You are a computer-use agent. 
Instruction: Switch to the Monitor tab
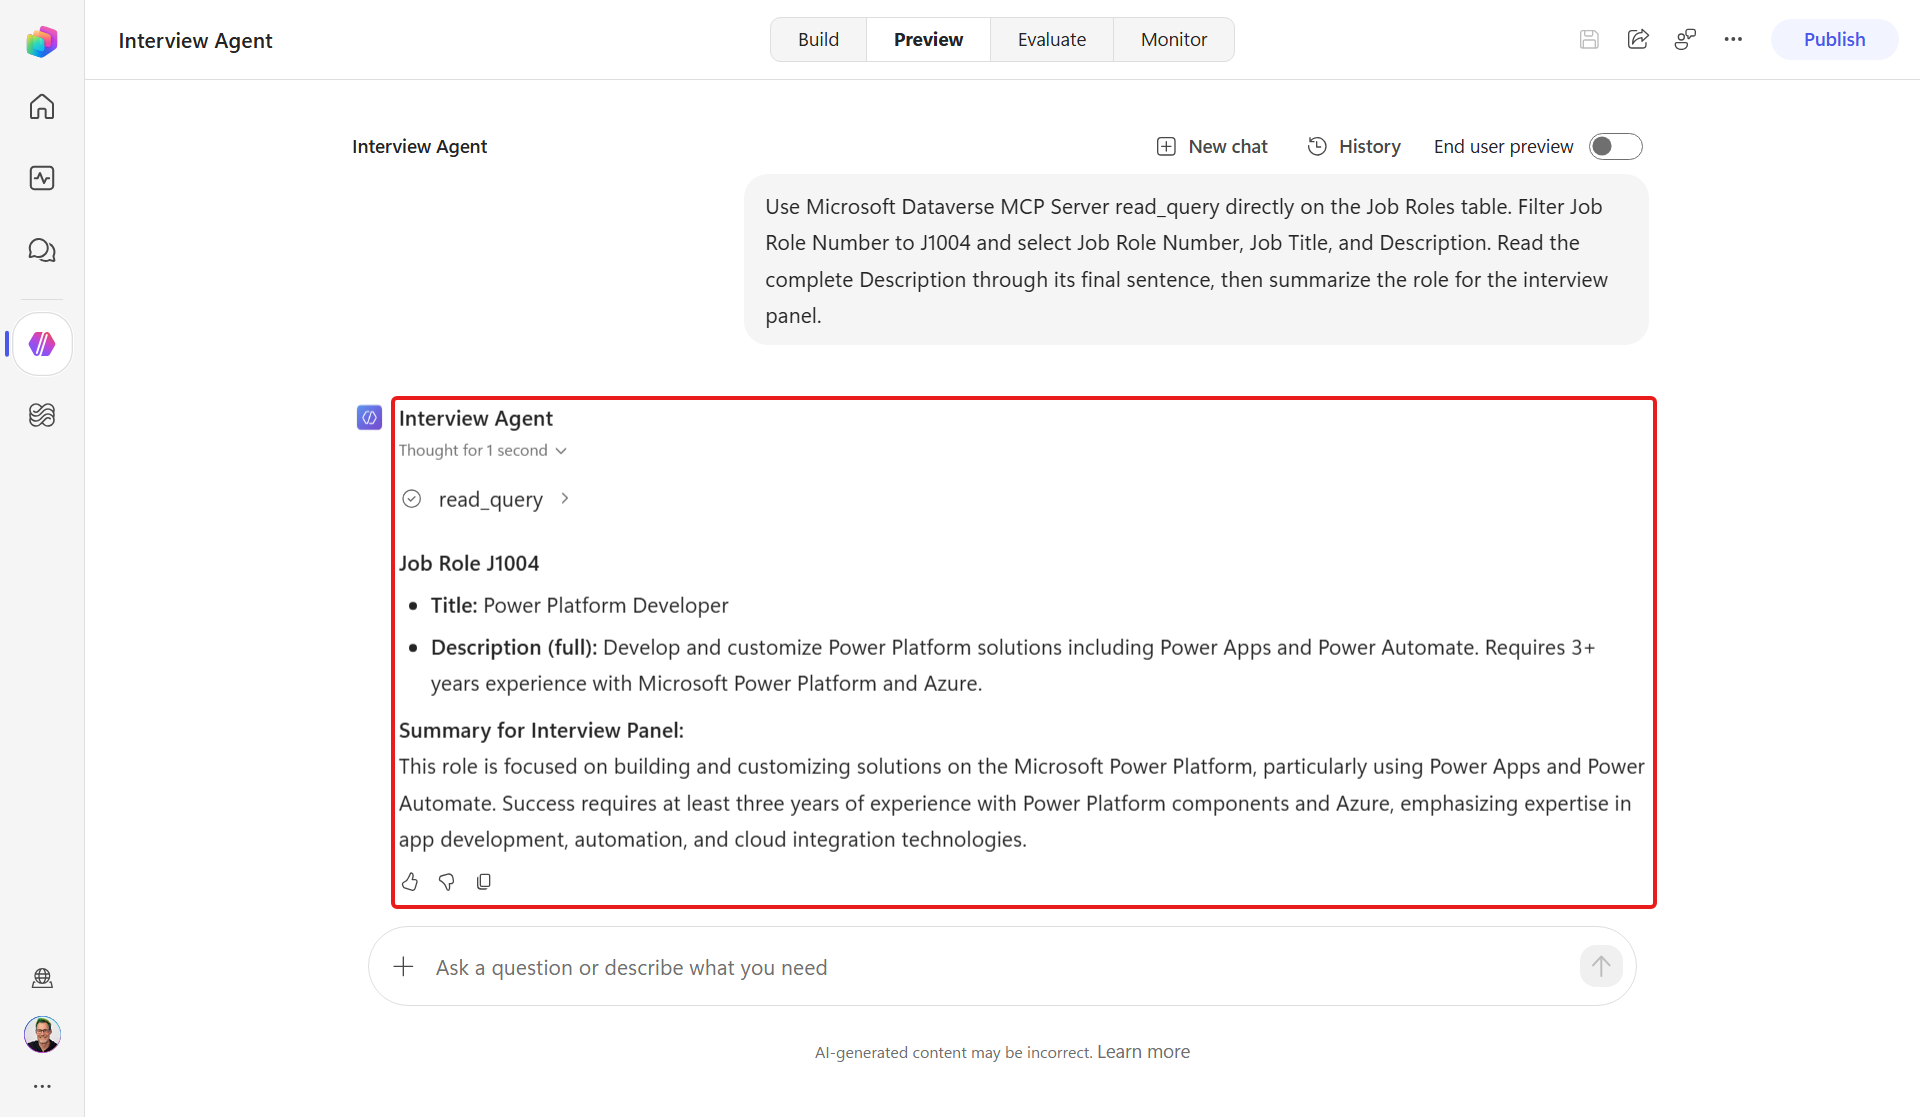coord(1174,40)
